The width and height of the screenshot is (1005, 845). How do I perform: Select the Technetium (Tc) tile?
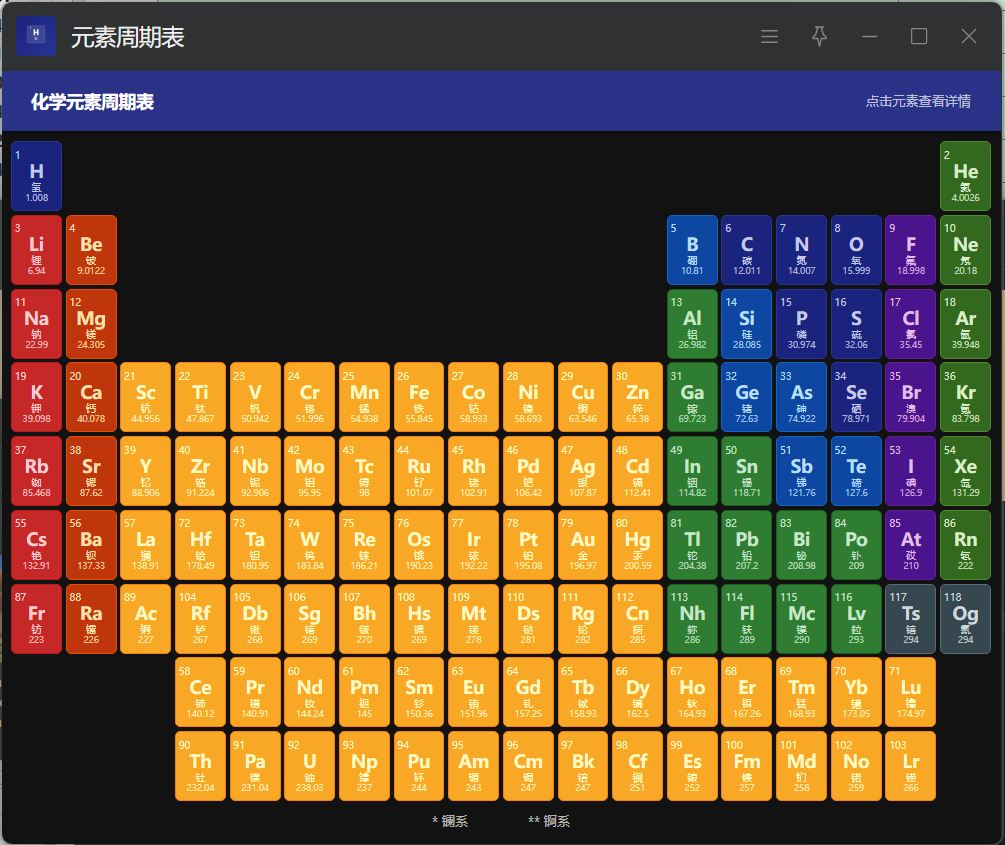point(364,471)
